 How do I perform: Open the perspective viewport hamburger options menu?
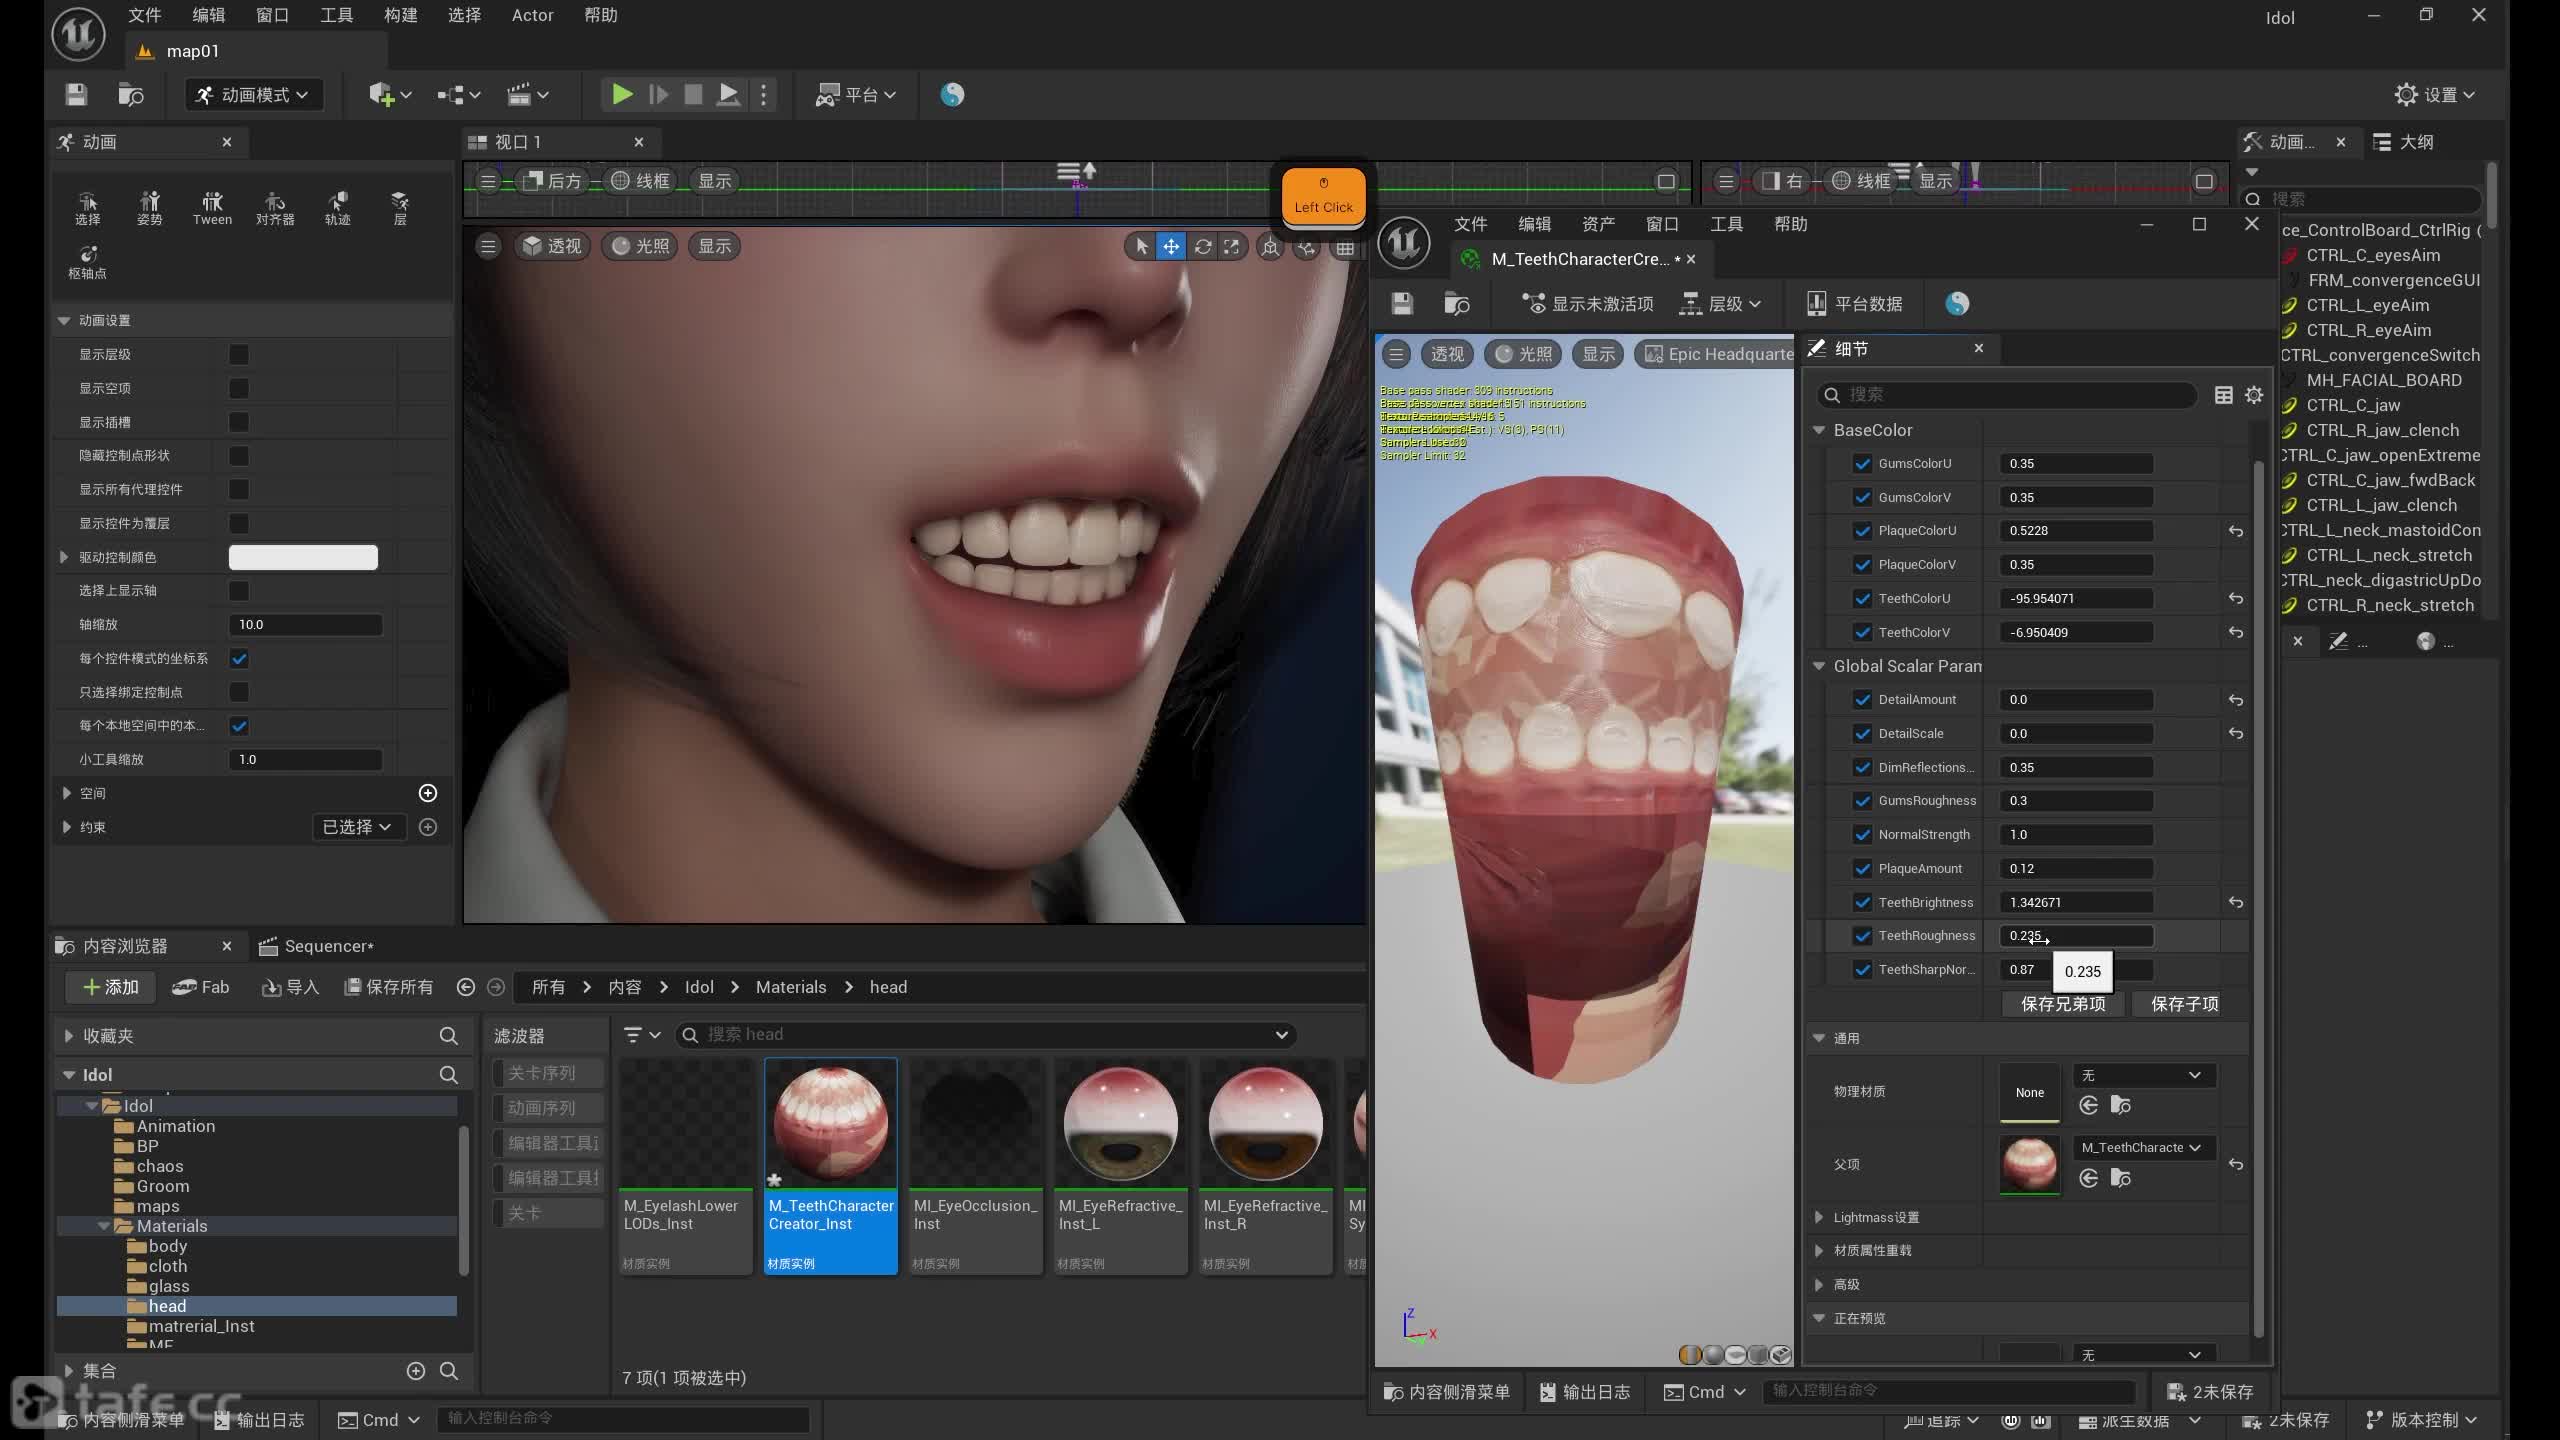(x=488, y=246)
